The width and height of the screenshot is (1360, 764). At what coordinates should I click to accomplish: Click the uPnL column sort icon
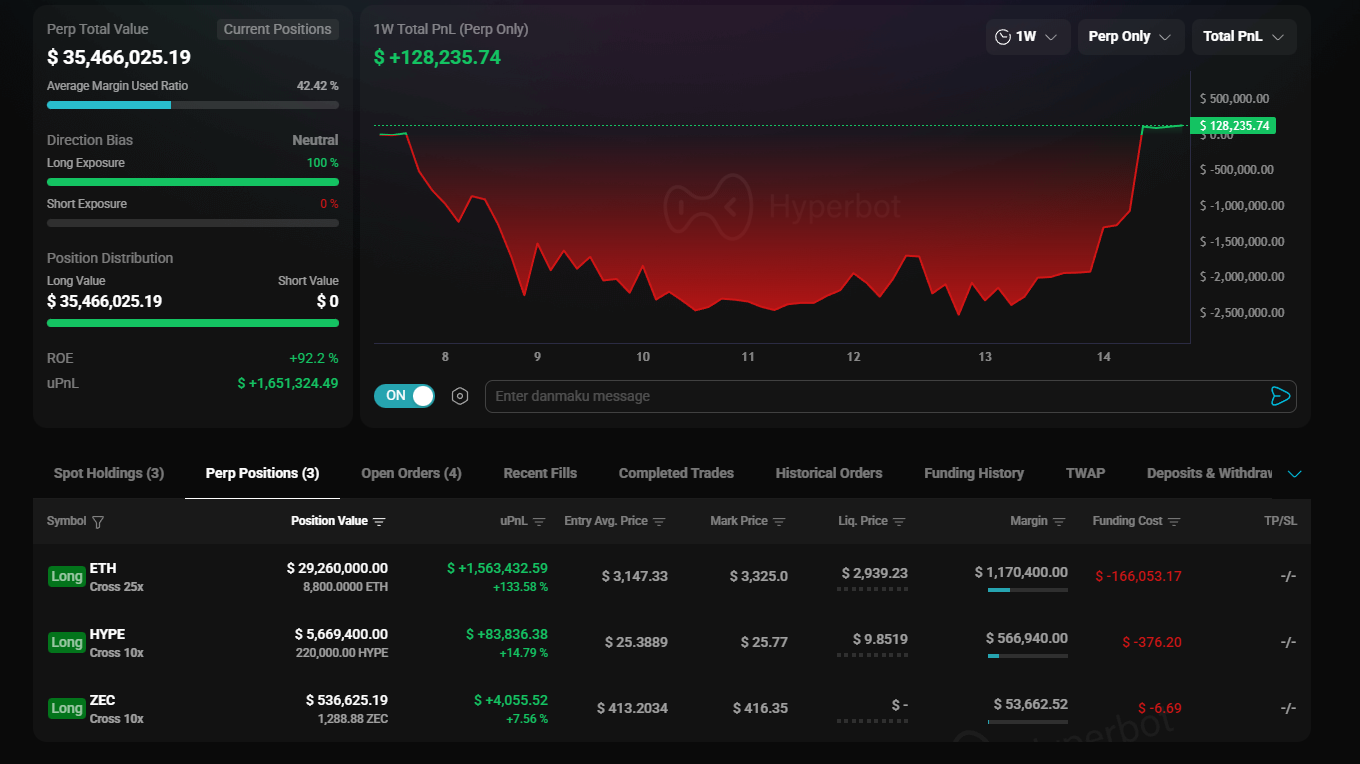coord(539,522)
